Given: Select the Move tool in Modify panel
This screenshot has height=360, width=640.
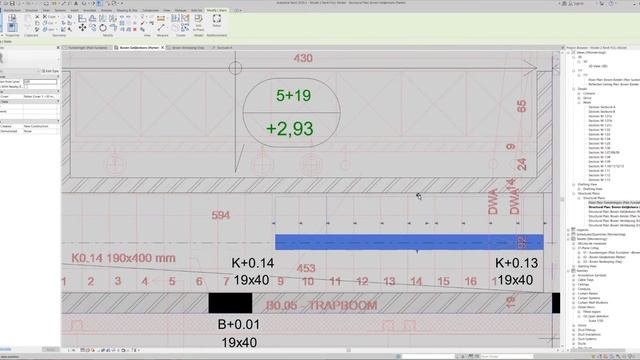Looking at the screenshot, I should [x=82, y=27].
